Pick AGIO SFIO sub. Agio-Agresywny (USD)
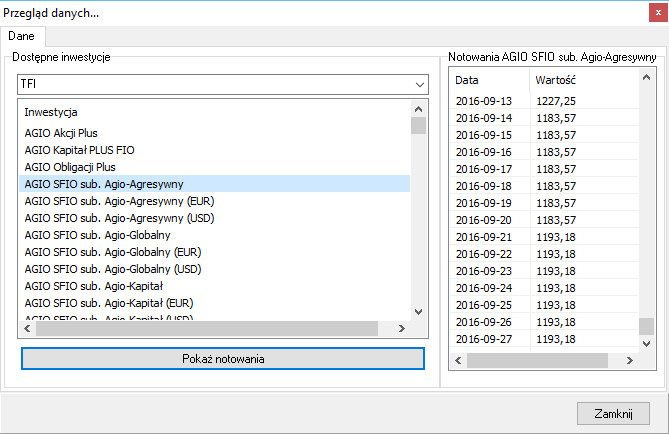669x434 pixels. click(x=120, y=218)
